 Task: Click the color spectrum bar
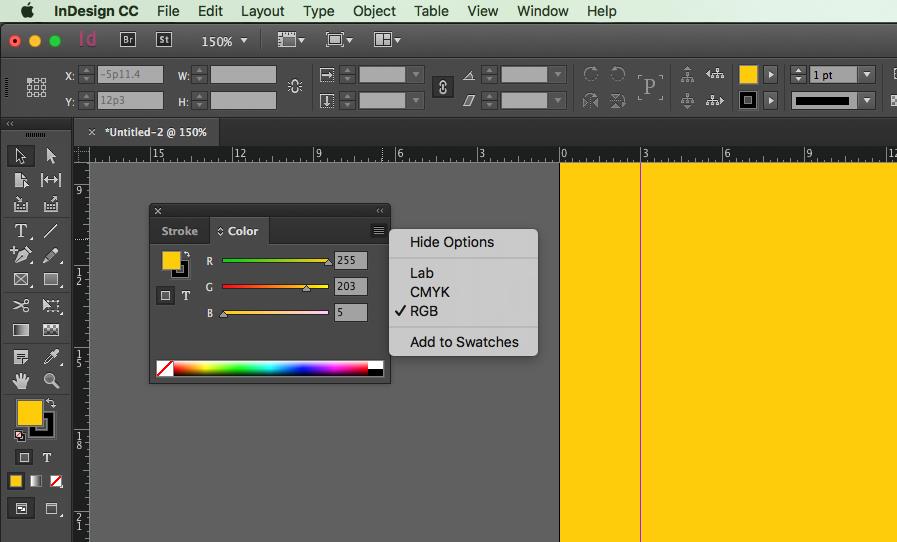tap(270, 369)
